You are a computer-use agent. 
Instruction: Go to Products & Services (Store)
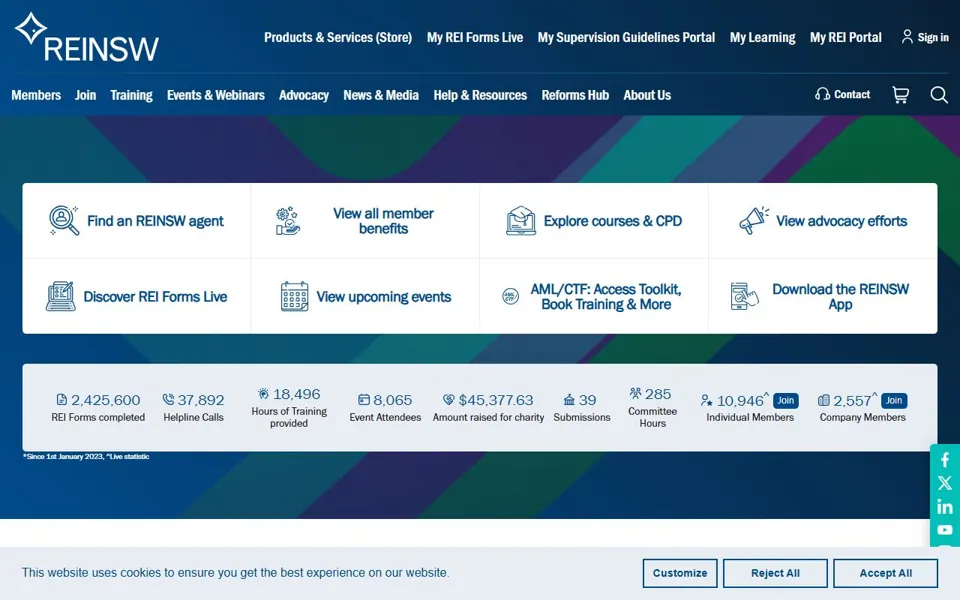coord(338,37)
